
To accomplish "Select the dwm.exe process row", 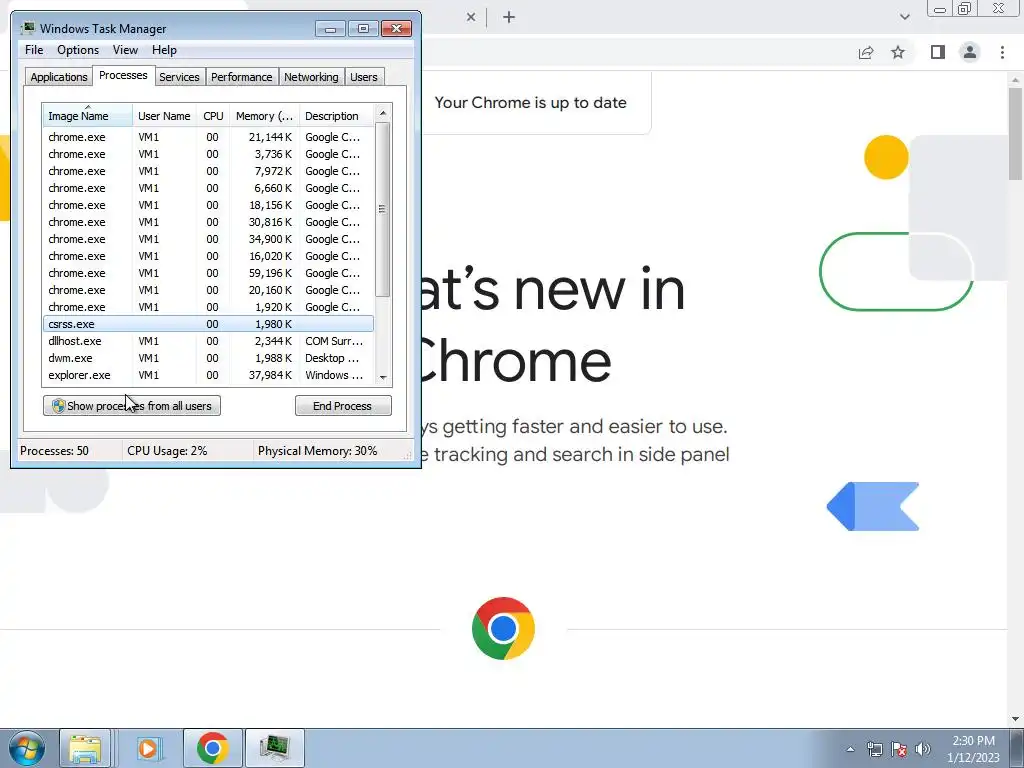I will click(x=208, y=358).
